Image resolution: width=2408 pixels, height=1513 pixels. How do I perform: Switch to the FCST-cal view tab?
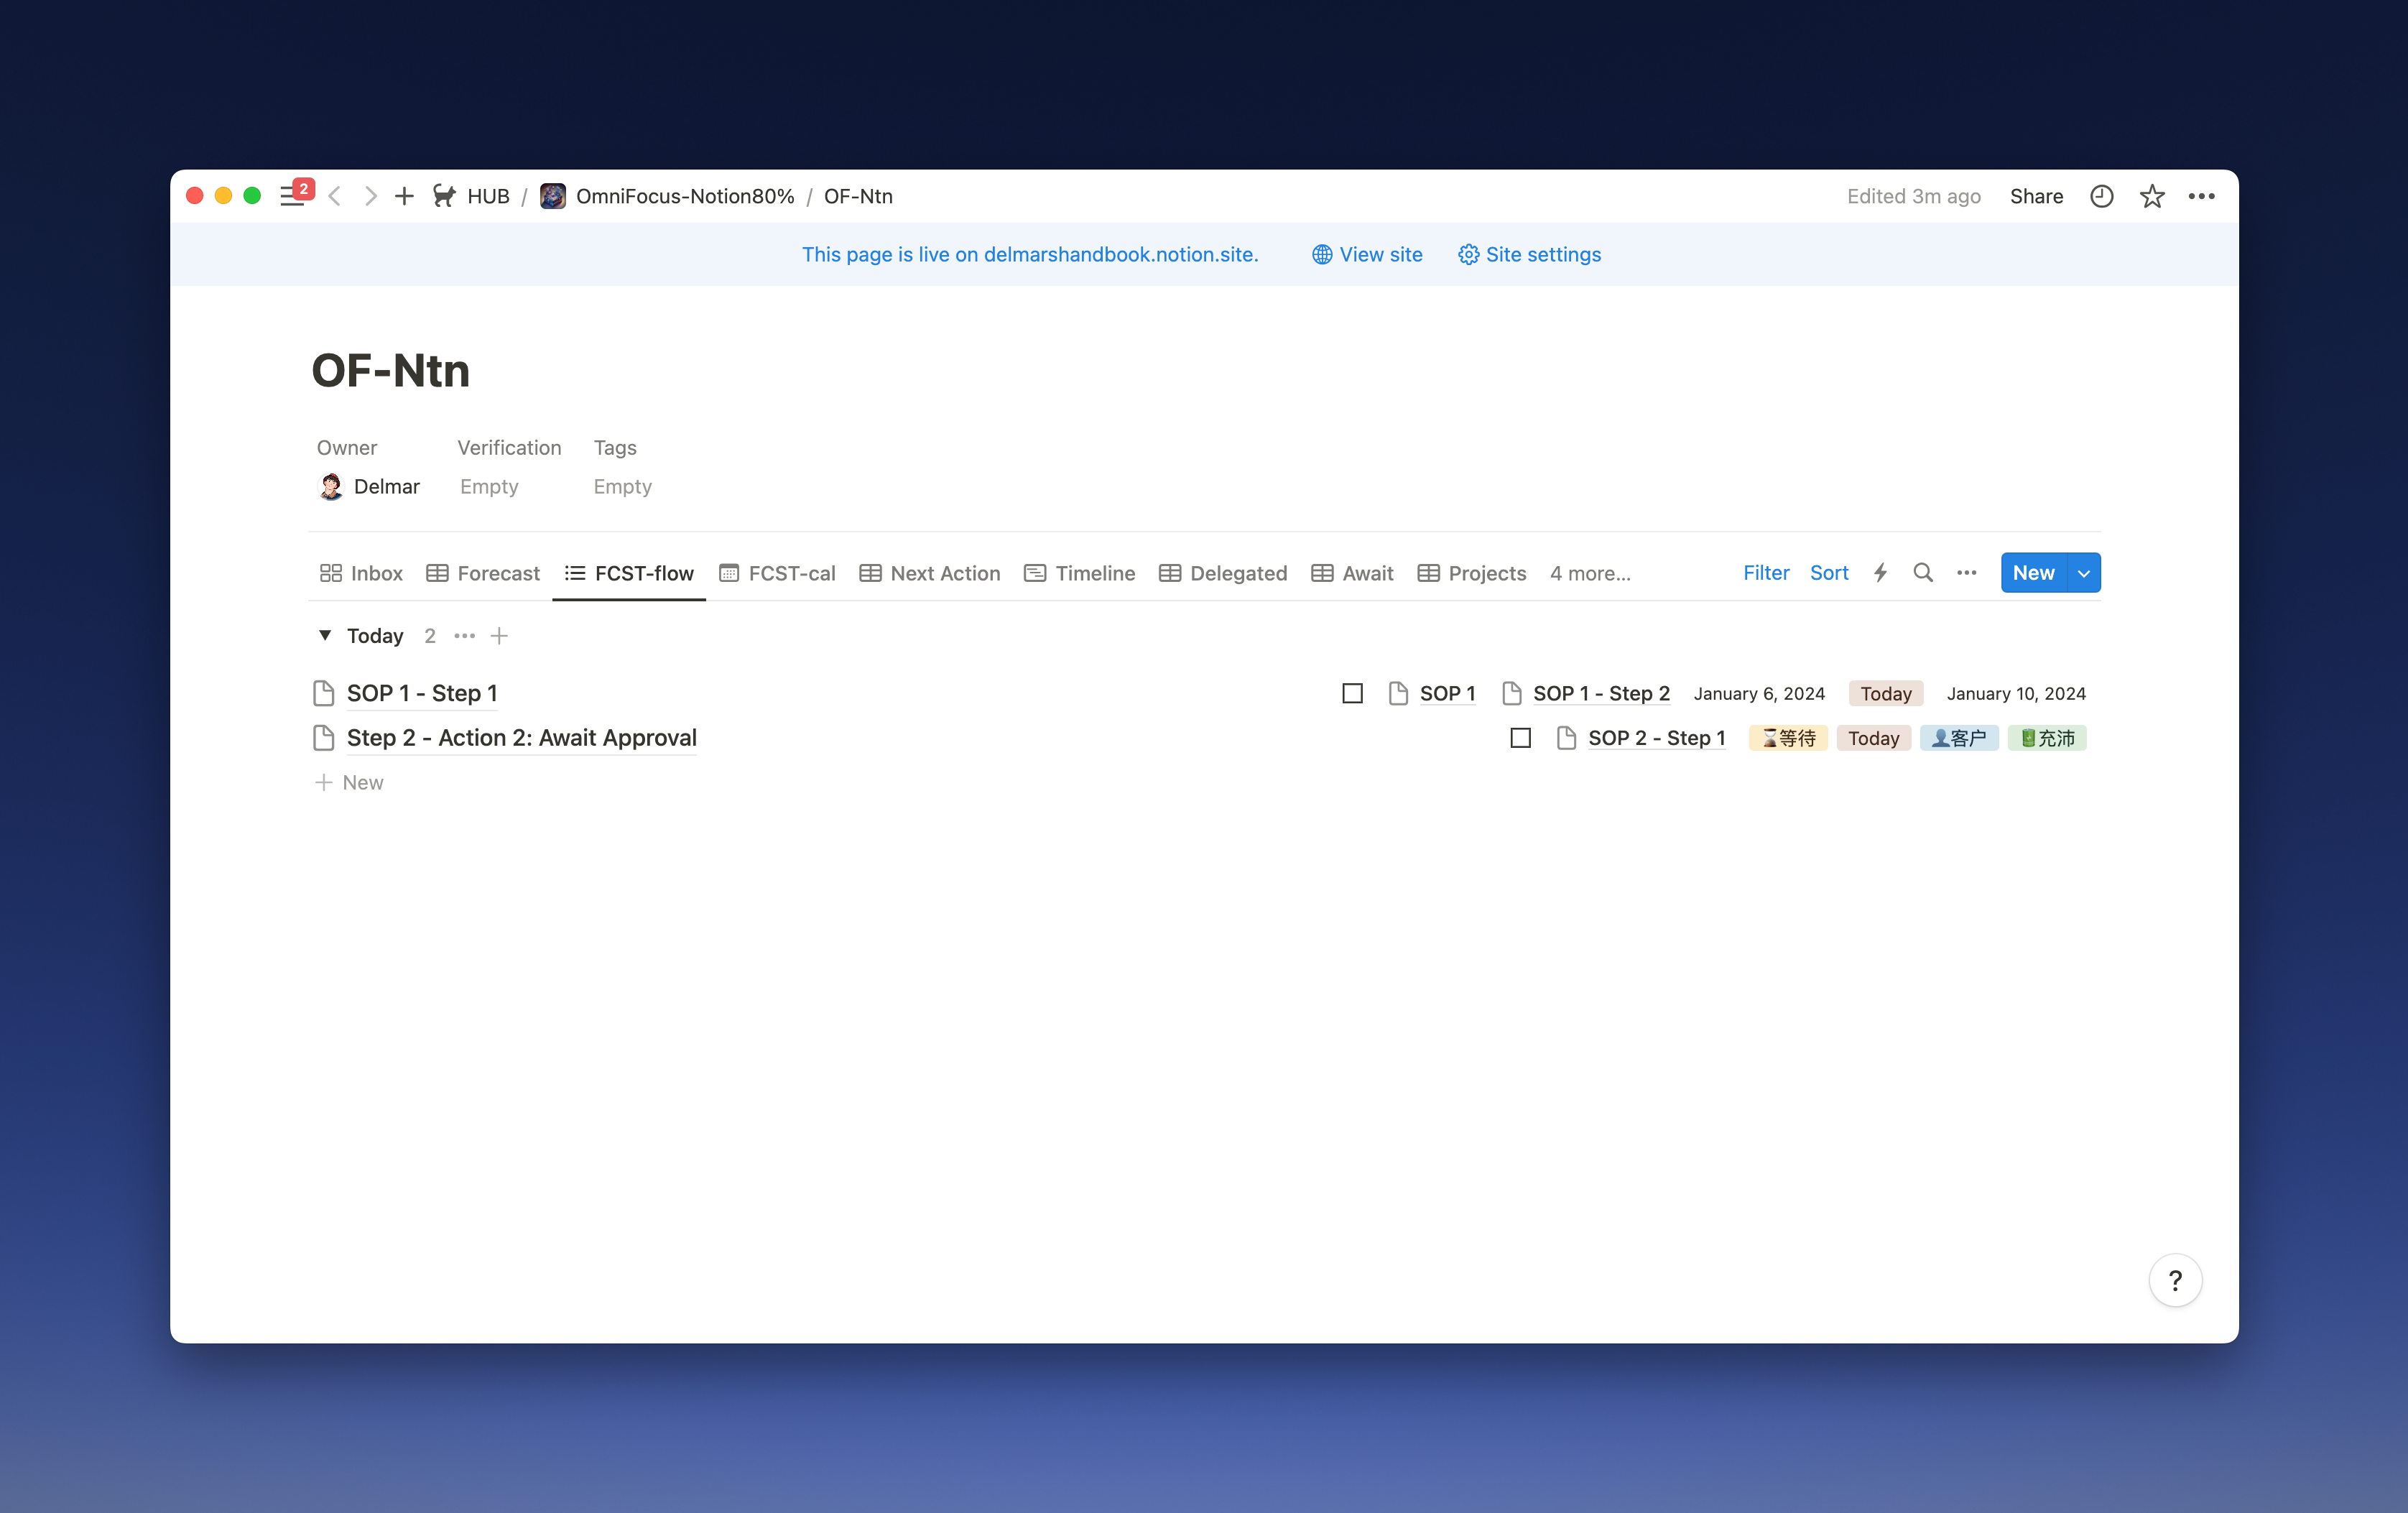point(777,573)
